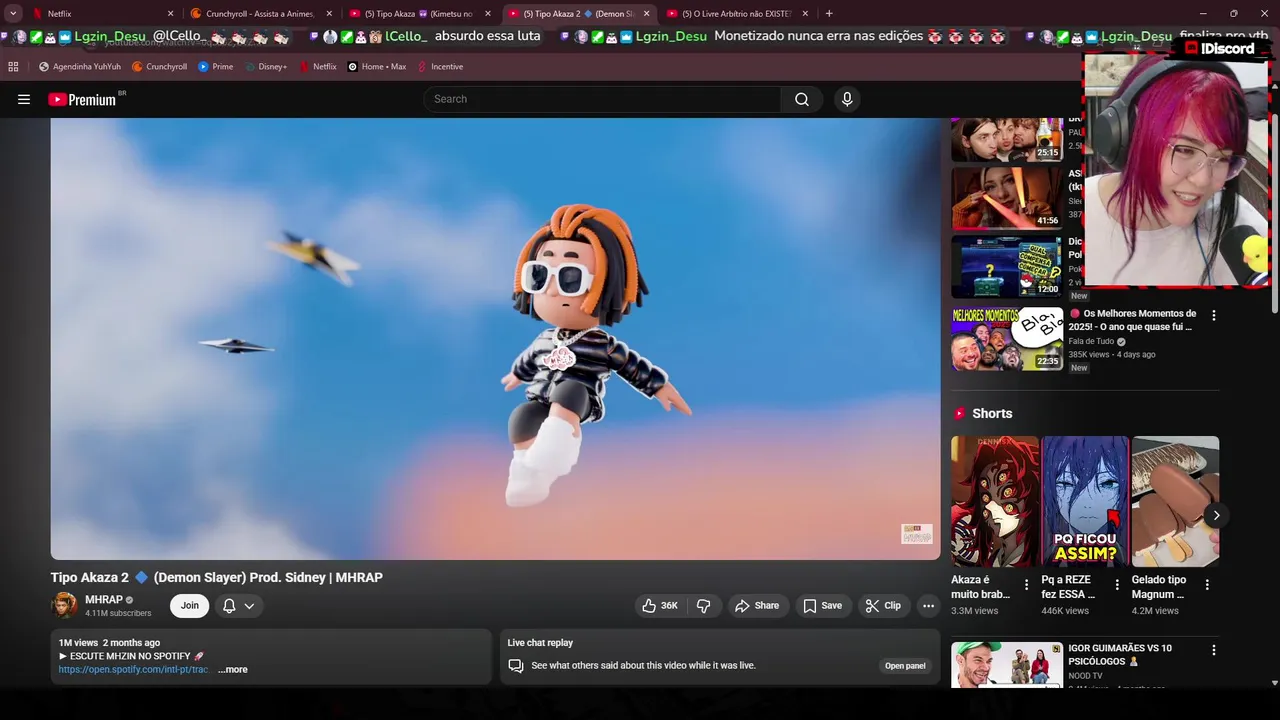Save video to a playlist

pos(822,606)
